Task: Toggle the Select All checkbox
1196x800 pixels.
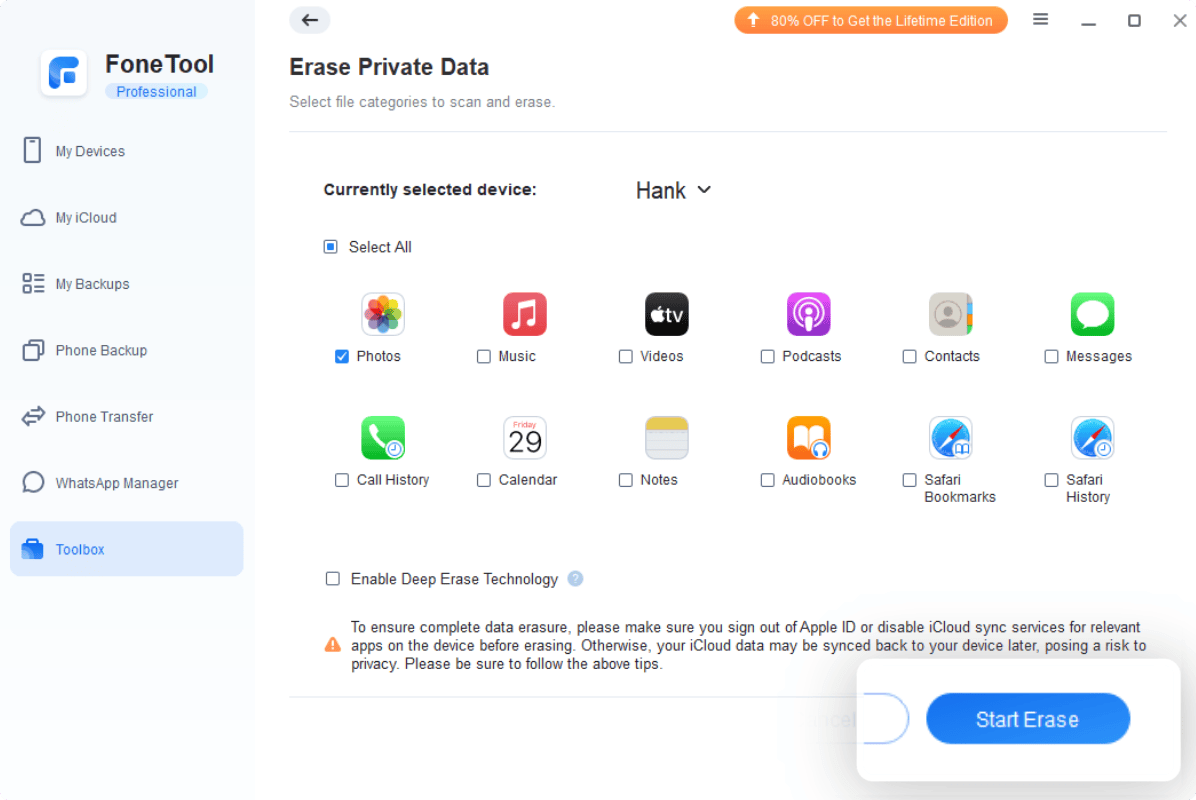Action: click(x=331, y=247)
